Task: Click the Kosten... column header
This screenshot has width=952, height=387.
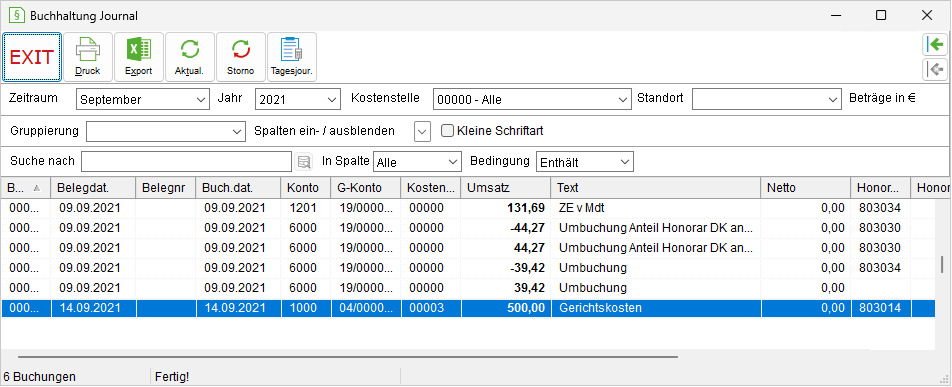Action: (431, 188)
